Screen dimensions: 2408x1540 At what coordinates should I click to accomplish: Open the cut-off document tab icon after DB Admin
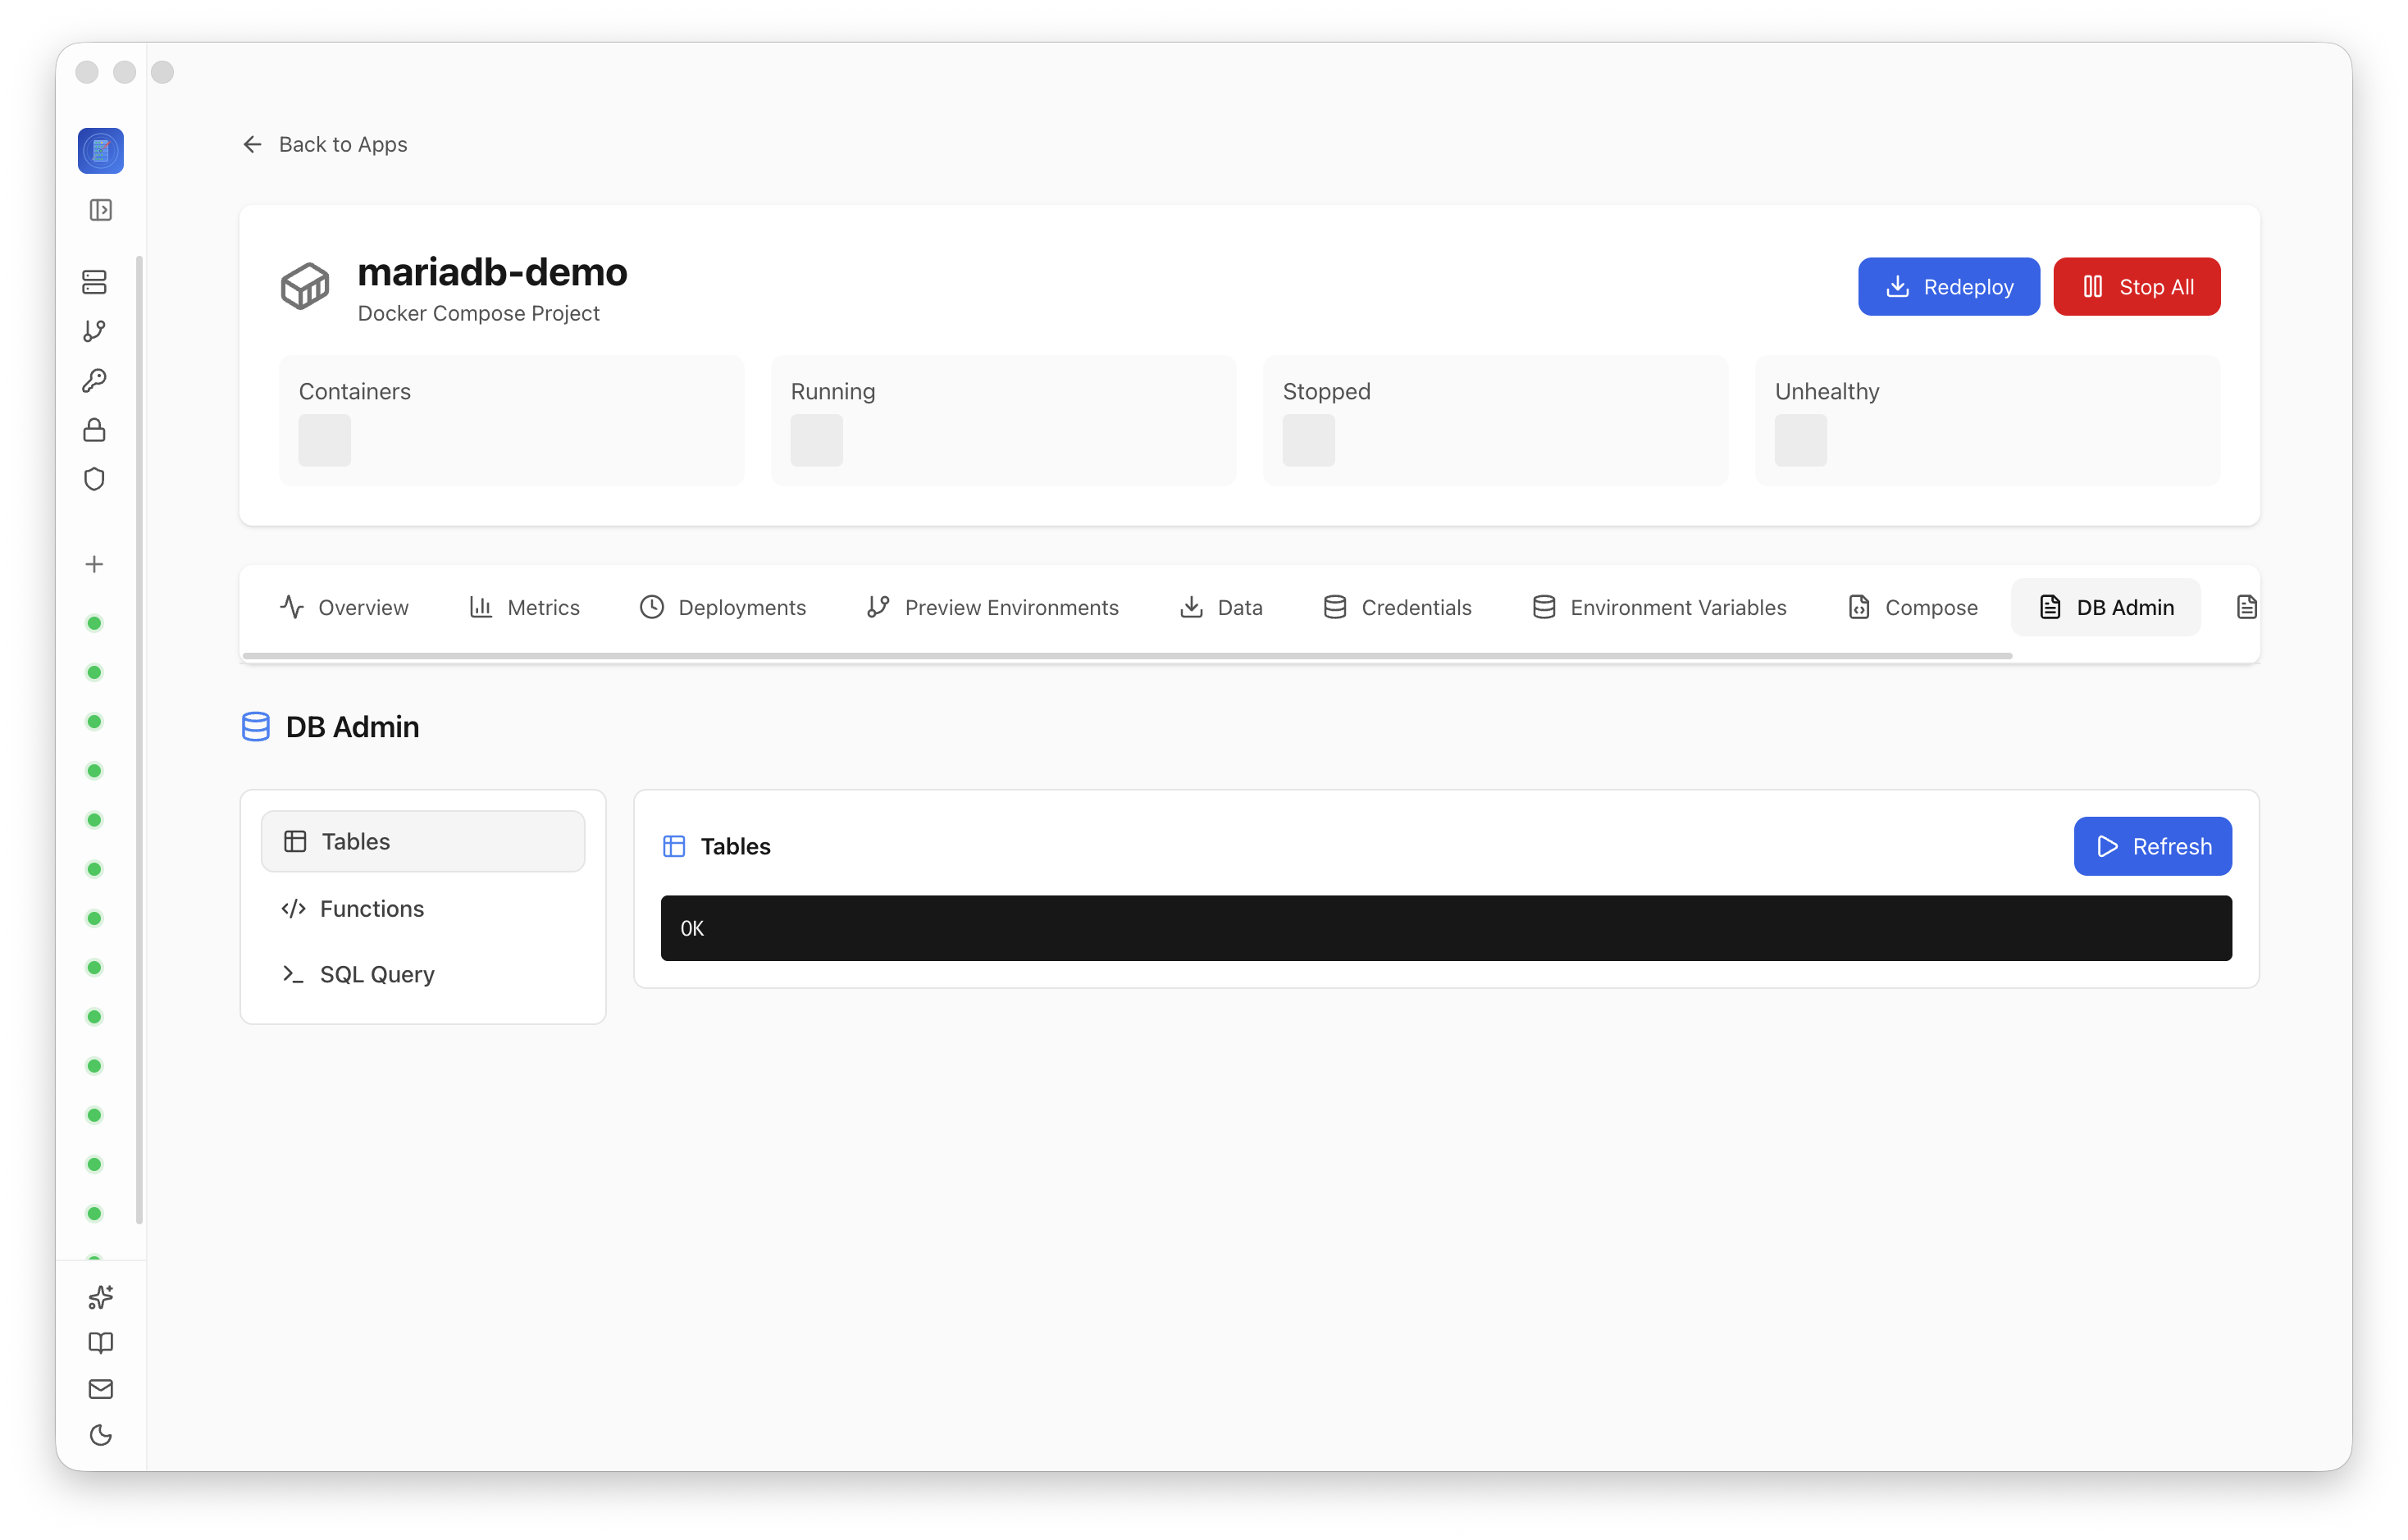pos(2246,607)
